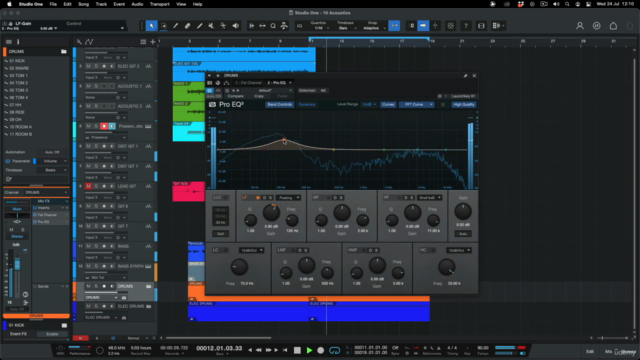Select 02 SNARE in the drums list
Screen dimensions: 640x360
pos(19,68)
